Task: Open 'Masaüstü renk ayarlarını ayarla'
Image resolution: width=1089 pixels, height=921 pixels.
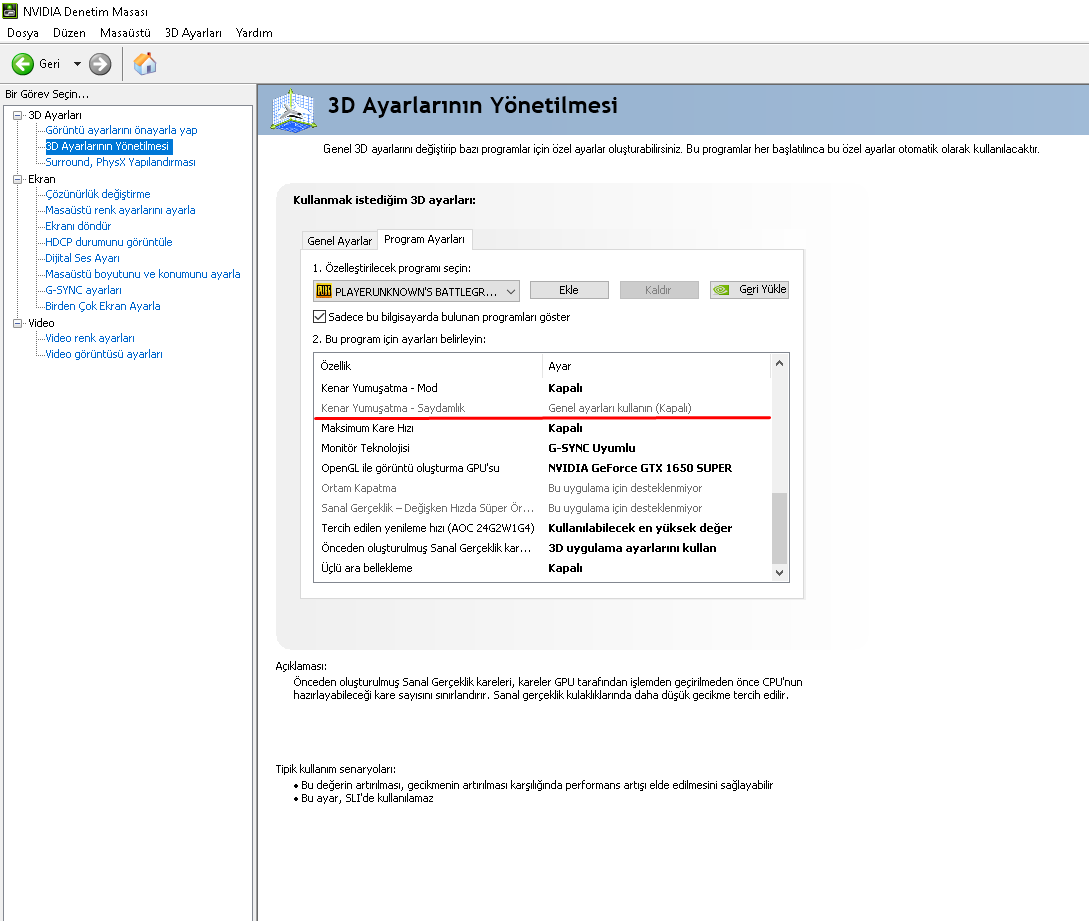Action: click(120, 210)
